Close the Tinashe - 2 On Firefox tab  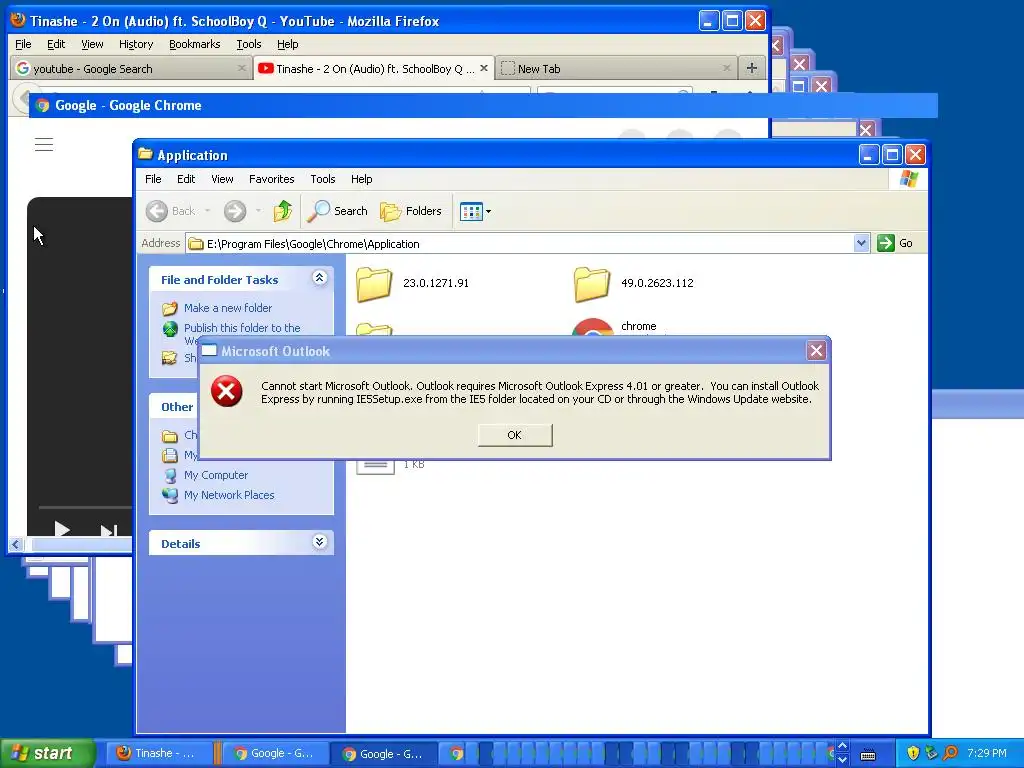484,67
